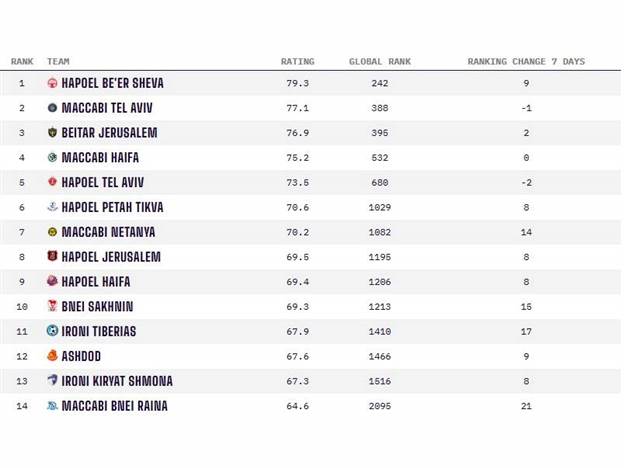Click the Ironi Tiberias team crest

click(x=53, y=331)
